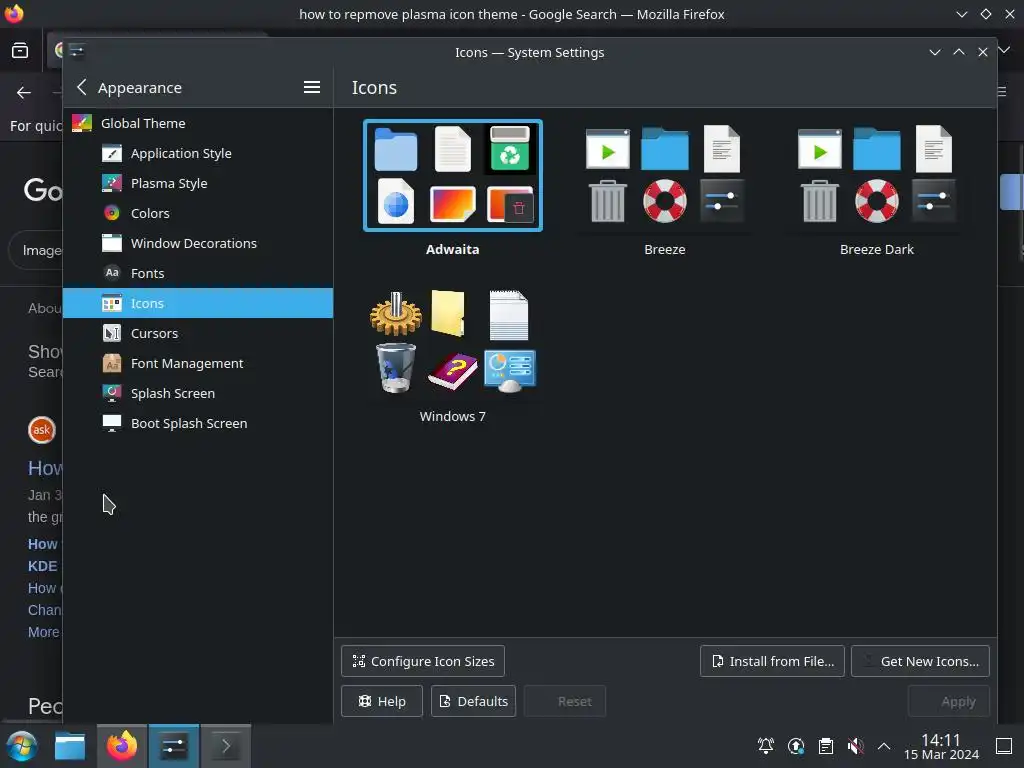The height and width of the screenshot is (768, 1024).
Task: Open Firefox tabs dropdown arrow
Action: pyautogui.click(x=1004, y=50)
